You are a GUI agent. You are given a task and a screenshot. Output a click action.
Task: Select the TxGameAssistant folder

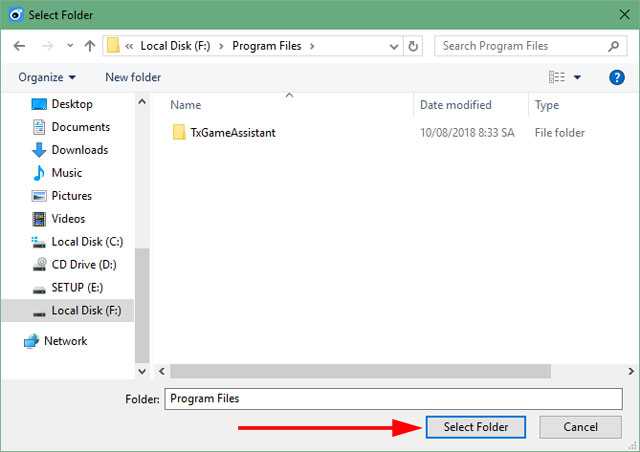[x=233, y=133]
